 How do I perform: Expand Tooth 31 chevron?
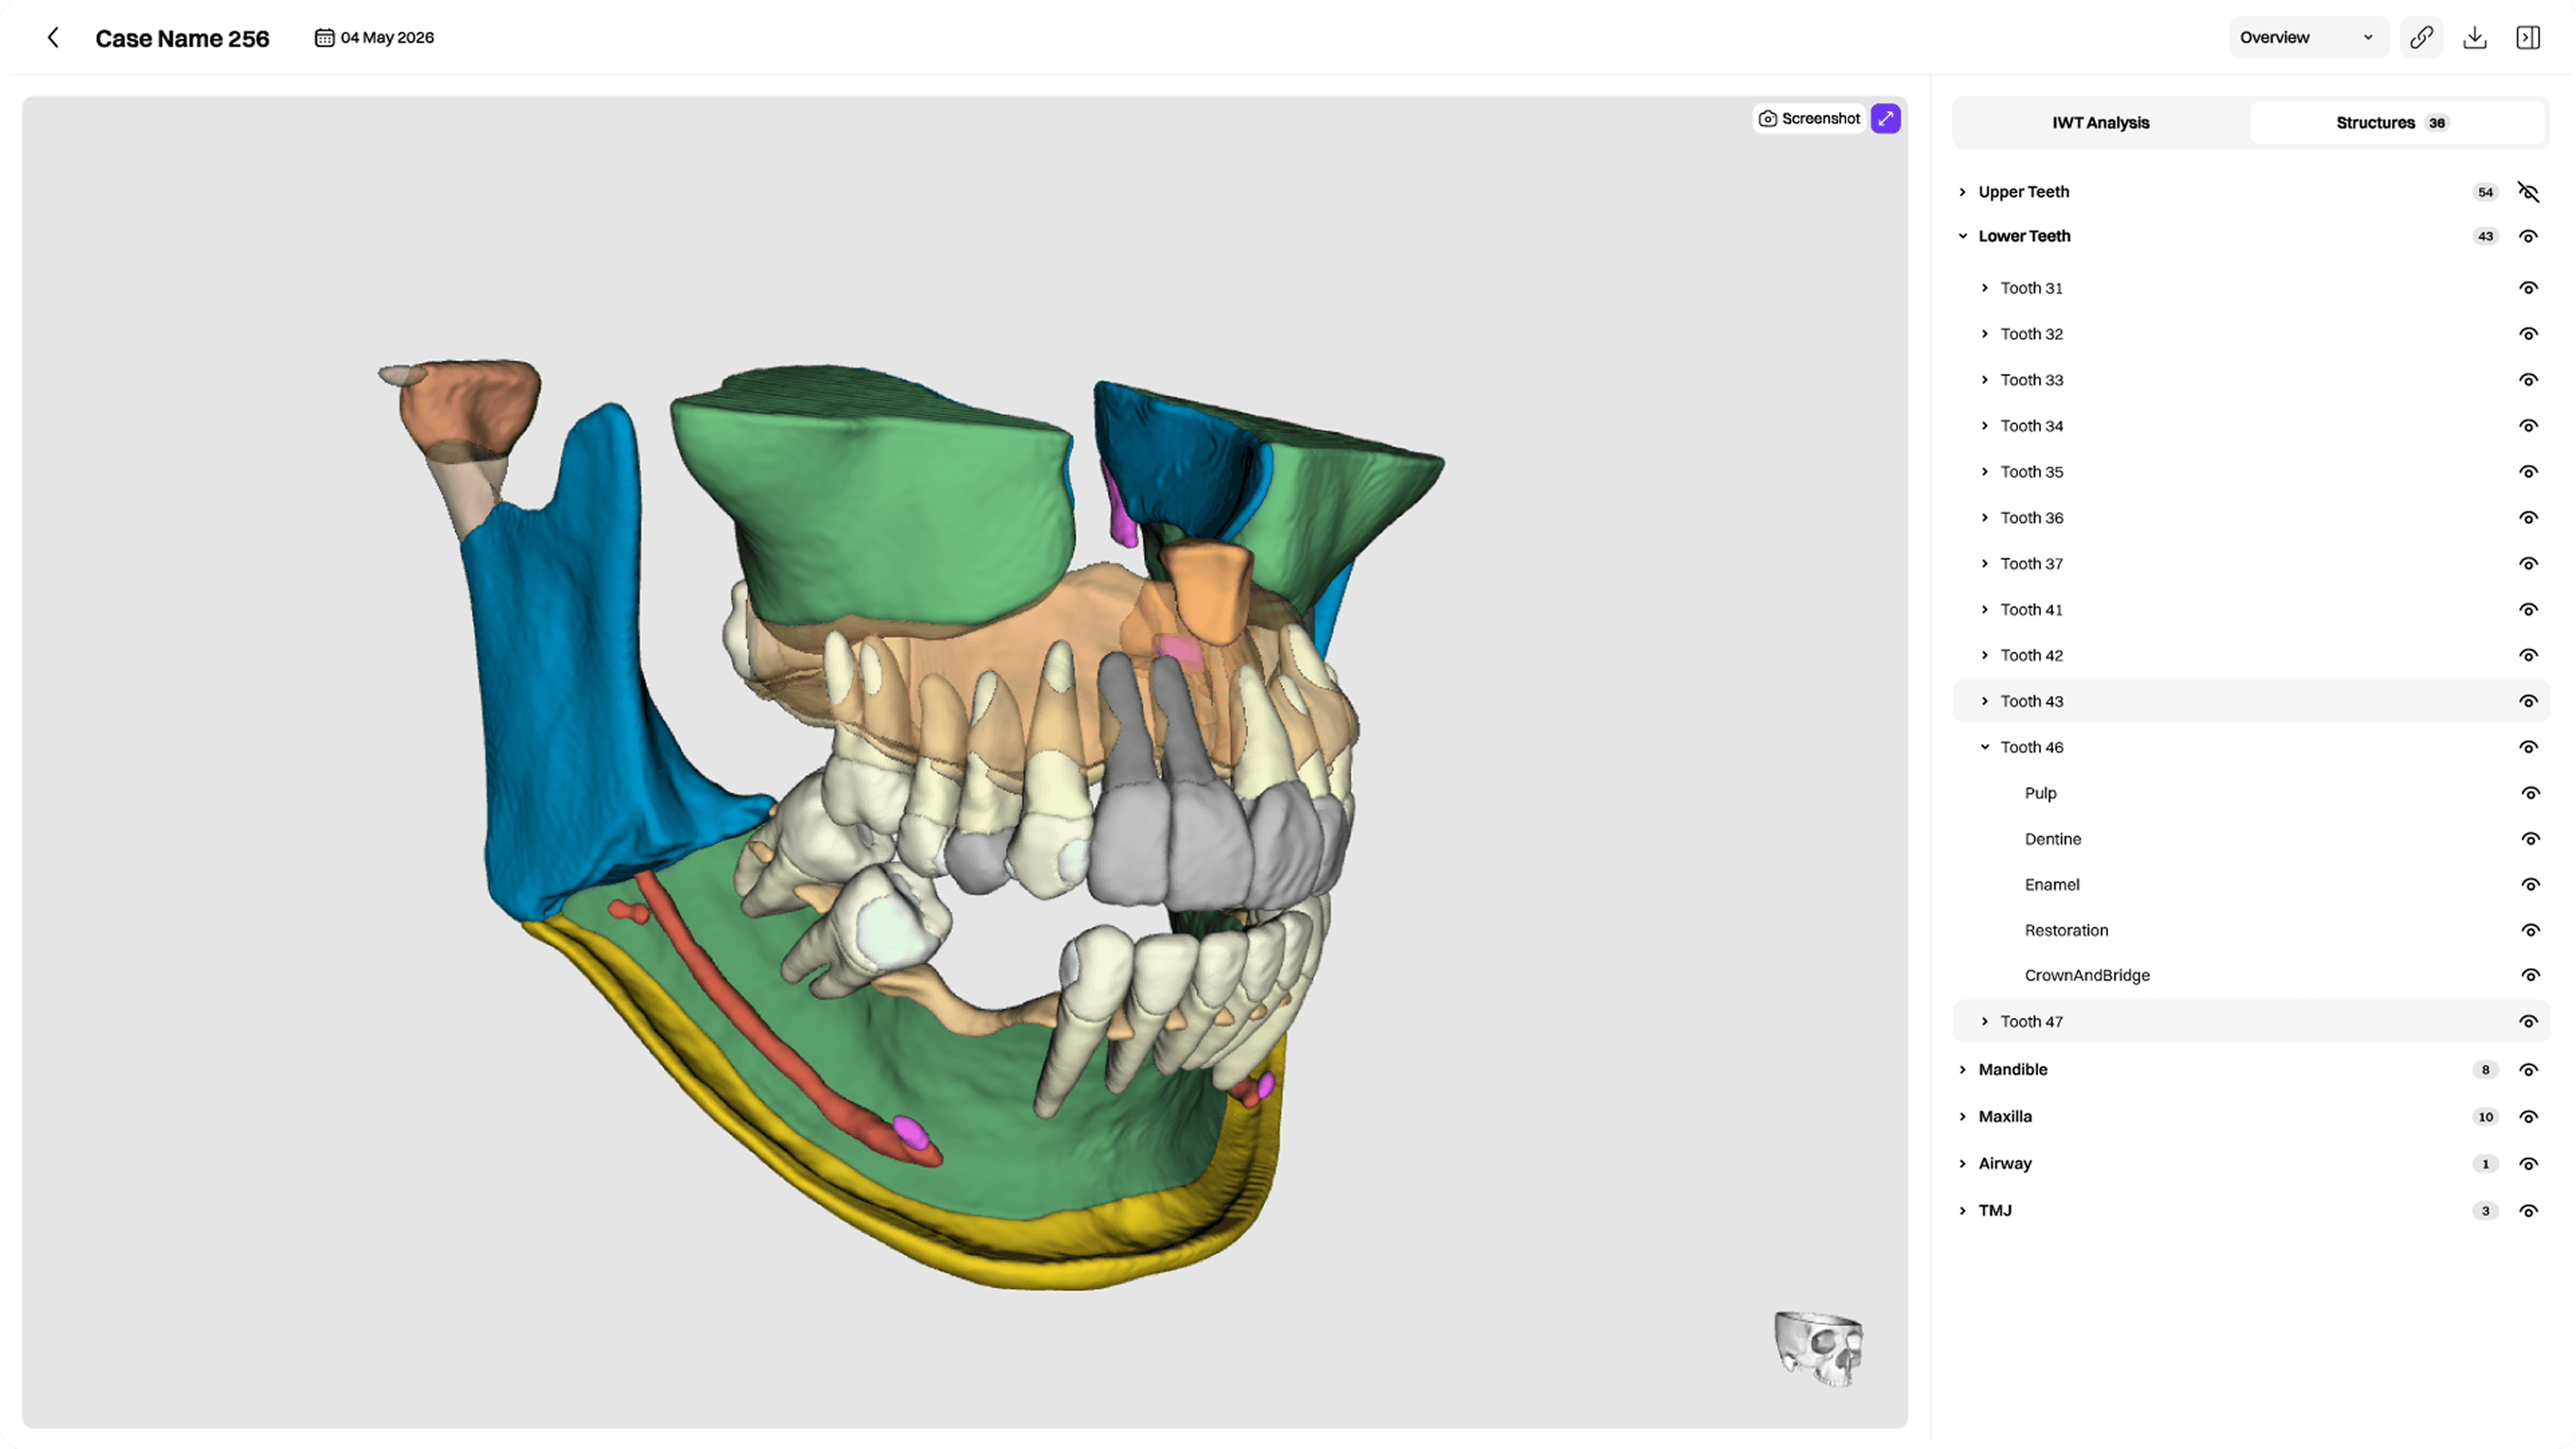pyautogui.click(x=1985, y=288)
